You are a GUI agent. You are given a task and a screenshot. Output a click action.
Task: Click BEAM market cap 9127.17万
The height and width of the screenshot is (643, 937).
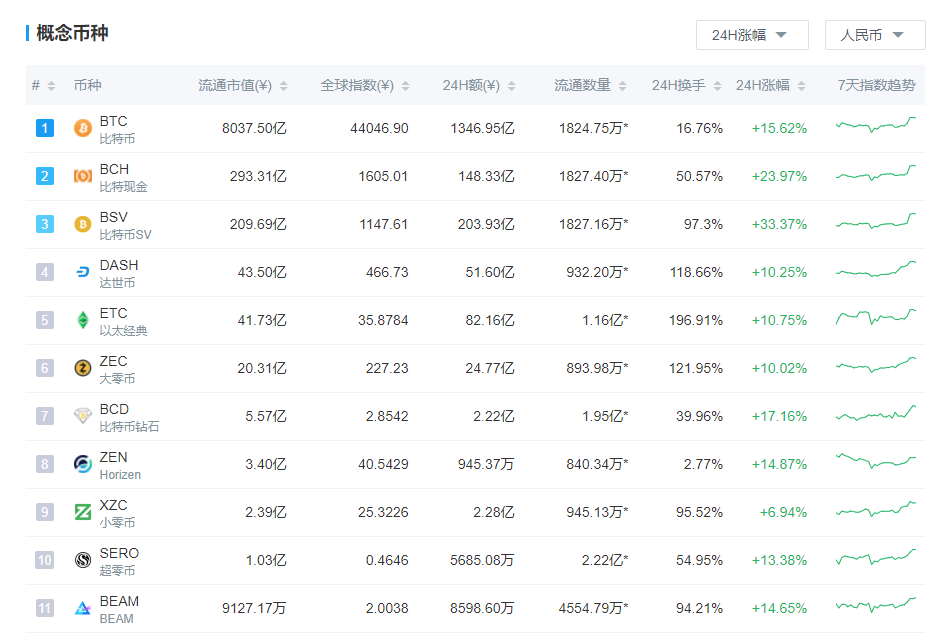point(254,608)
